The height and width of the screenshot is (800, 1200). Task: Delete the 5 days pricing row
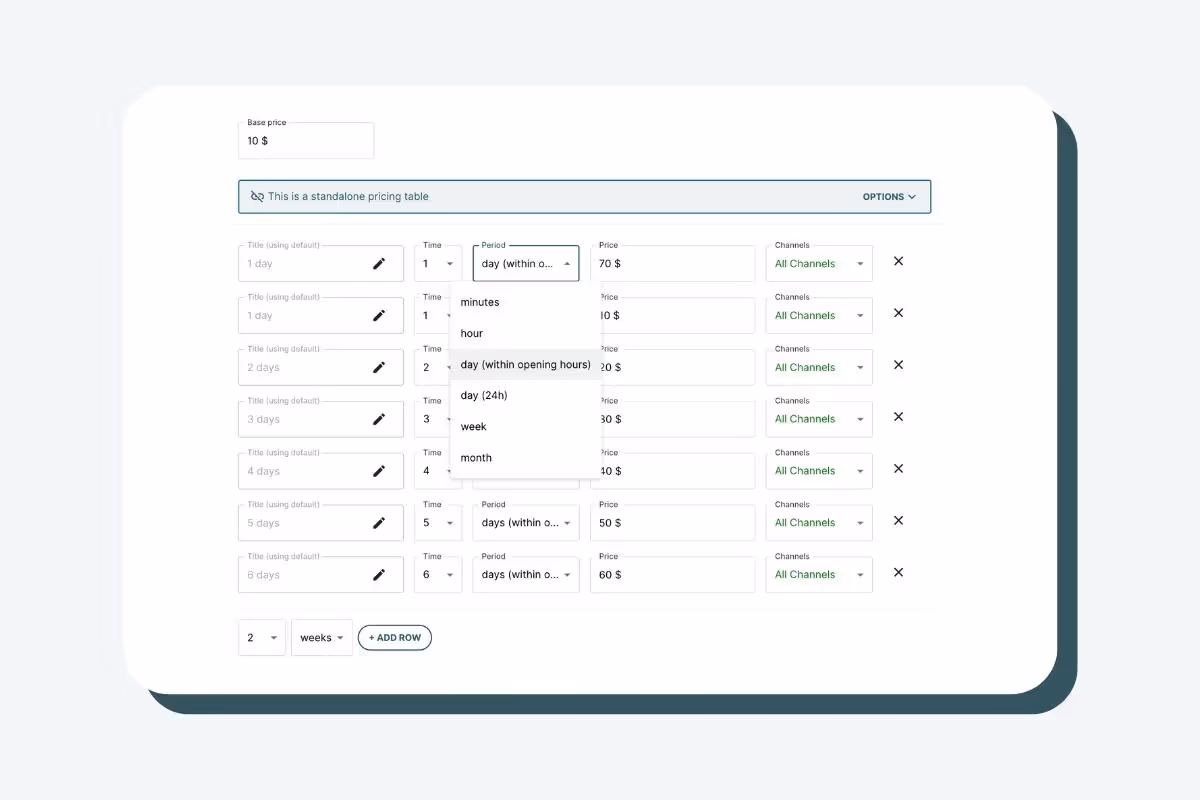pos(898,521)
